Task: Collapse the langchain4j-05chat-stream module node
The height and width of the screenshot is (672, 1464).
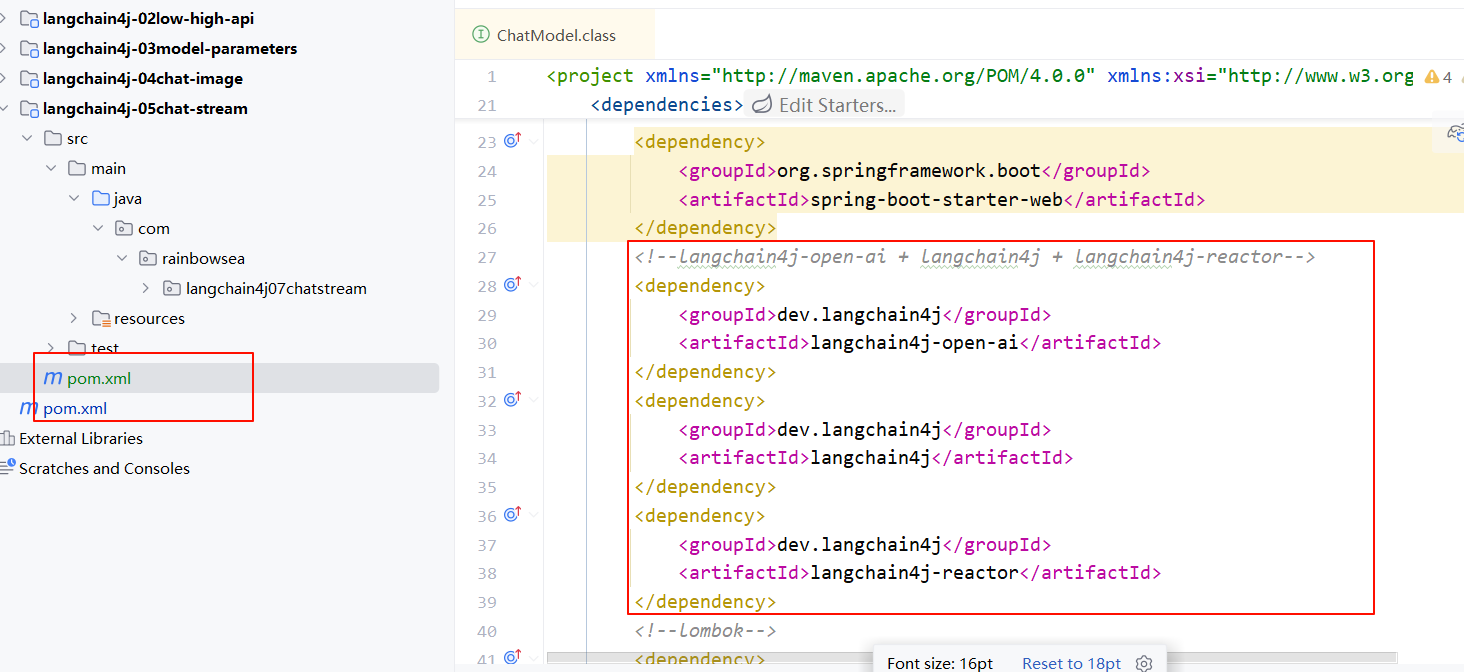Action: (x=5, y=109)
